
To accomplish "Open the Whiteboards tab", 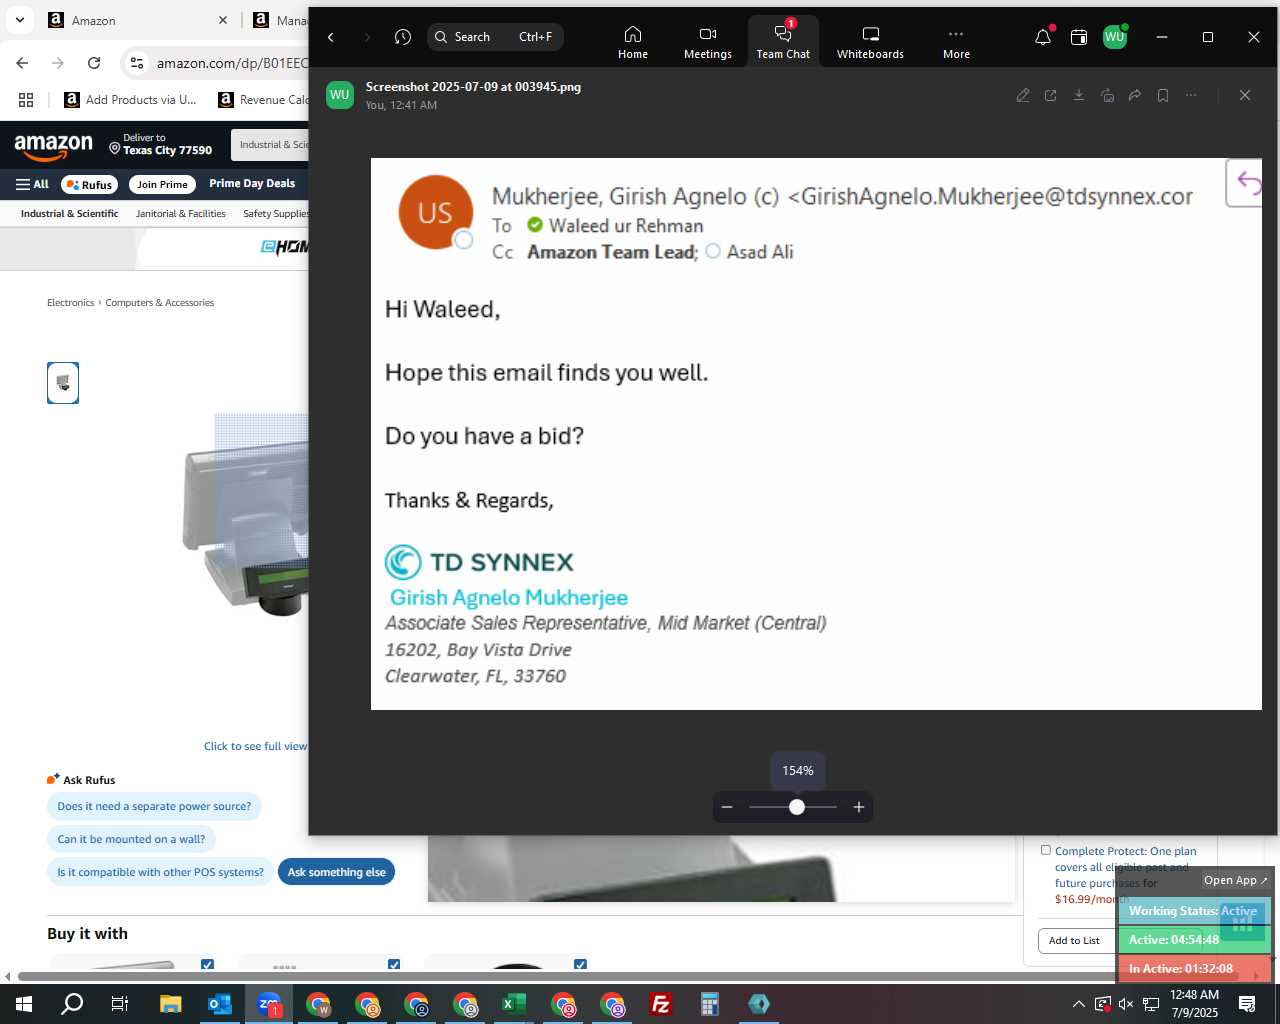I will click(870, 42).
